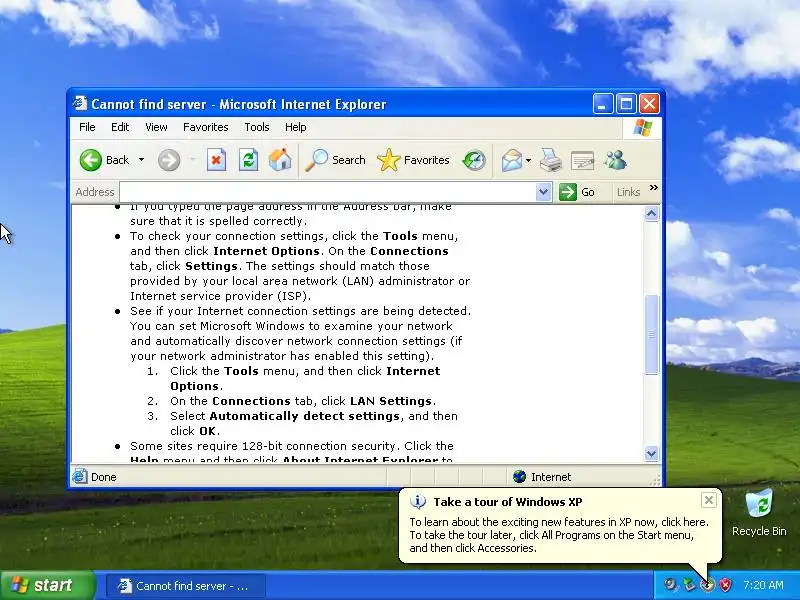Open the Forward history dropdown arrow

[192, 160]
